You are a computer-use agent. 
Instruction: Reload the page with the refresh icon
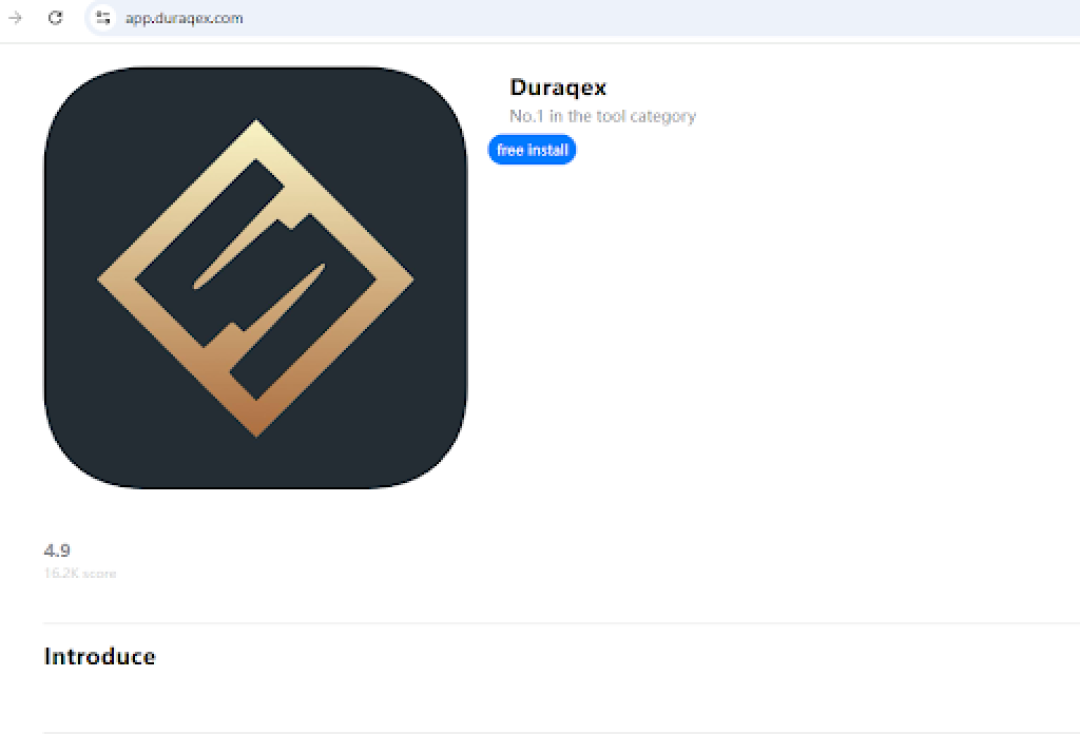click(55, 18)
